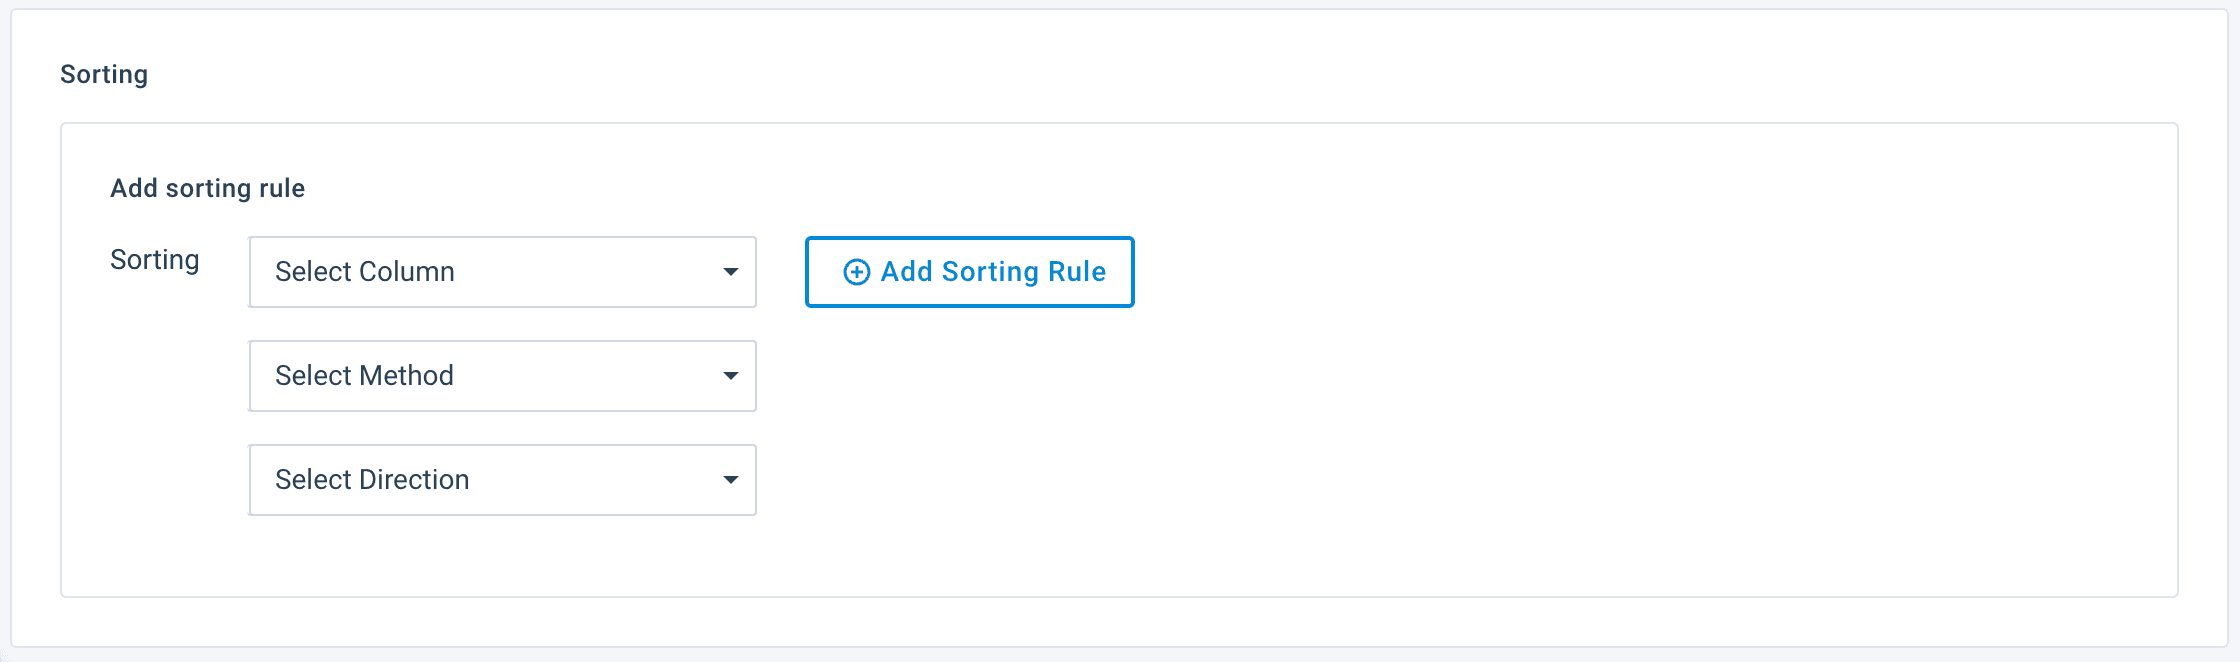Viewport: 2240px width, 662px height.
Task: Add a new rule with the blue outlined button
Action: (x=969, y=272)
